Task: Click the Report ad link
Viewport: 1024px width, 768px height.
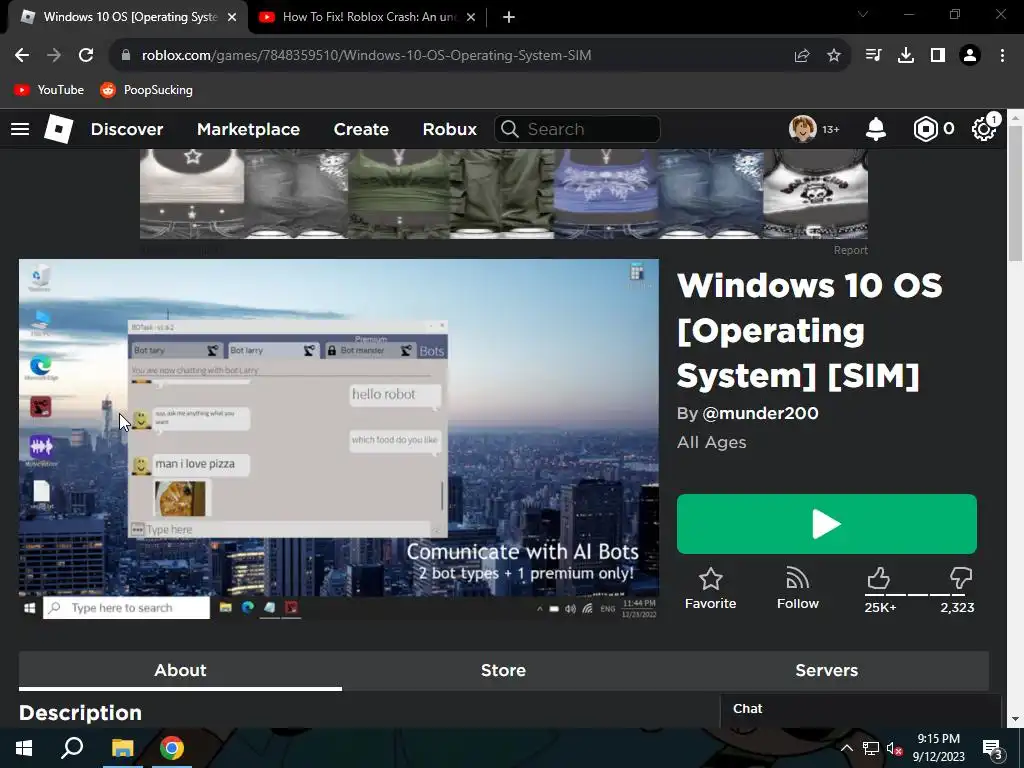Action: [850, 250]
